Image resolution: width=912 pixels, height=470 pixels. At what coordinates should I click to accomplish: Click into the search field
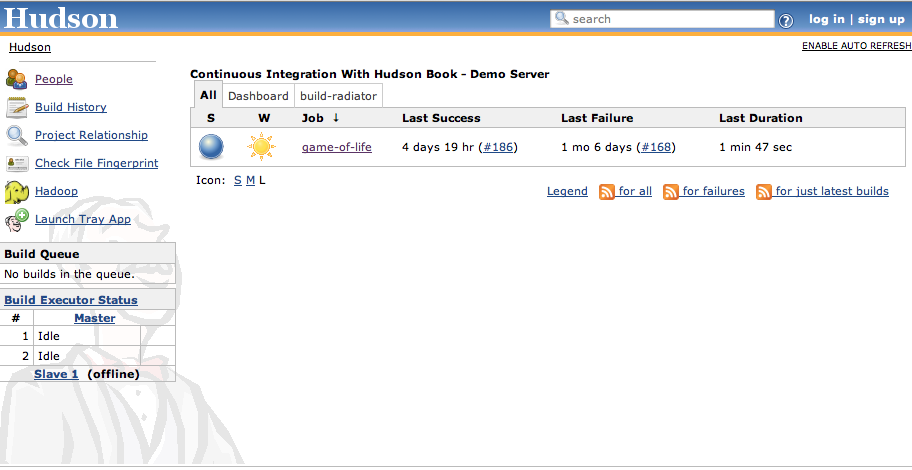pos(662,19)
